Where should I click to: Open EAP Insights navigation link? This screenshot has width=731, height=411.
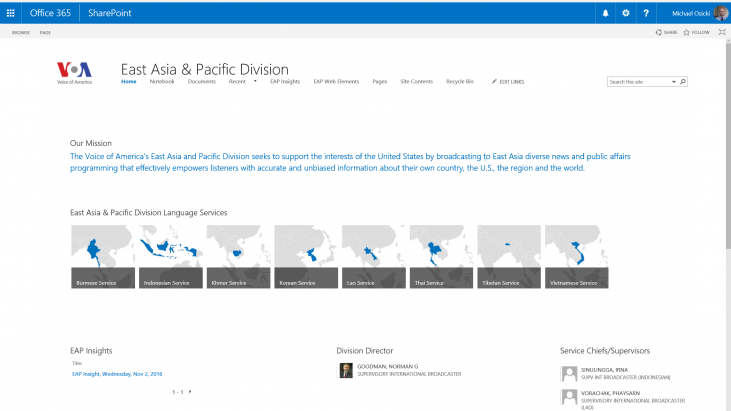coord(285,82)
